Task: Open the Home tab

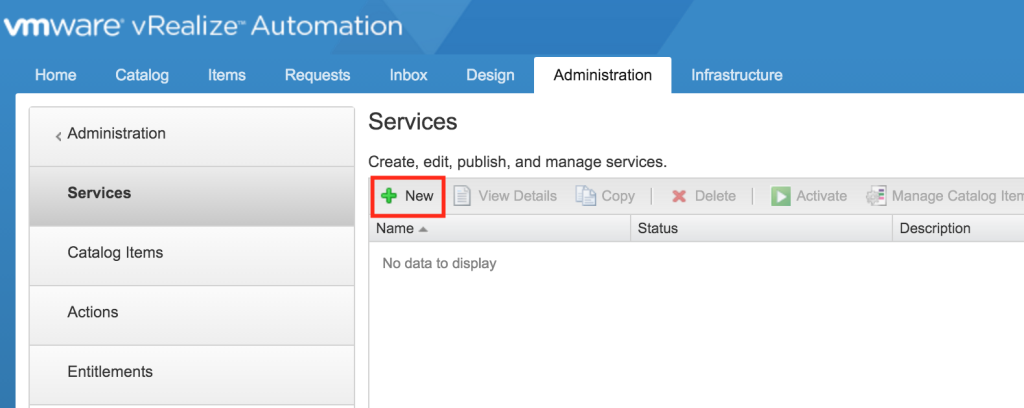Action: 56,75
